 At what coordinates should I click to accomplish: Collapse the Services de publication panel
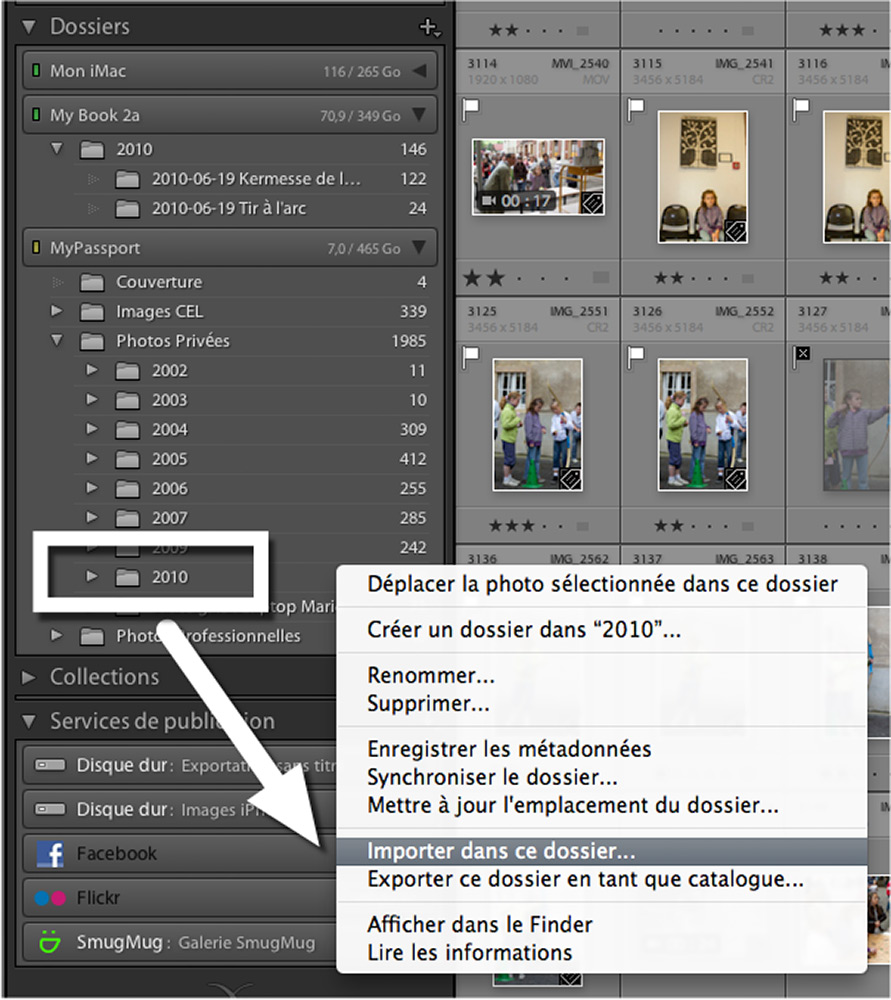(29, 722)
